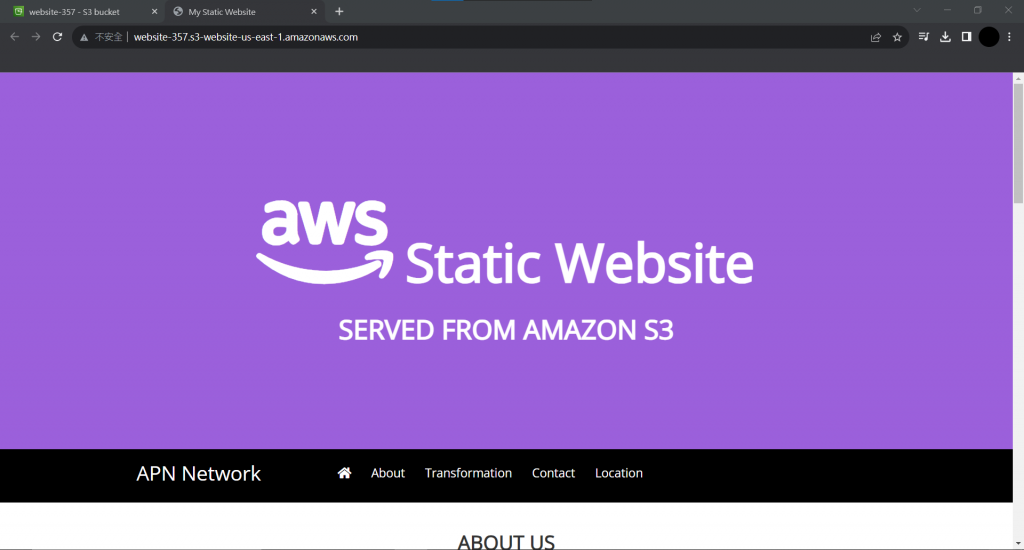Viewport: 1024px width, 550px height.
Task: Jump to the Location navigation link
Action: [x=618, y=473]
